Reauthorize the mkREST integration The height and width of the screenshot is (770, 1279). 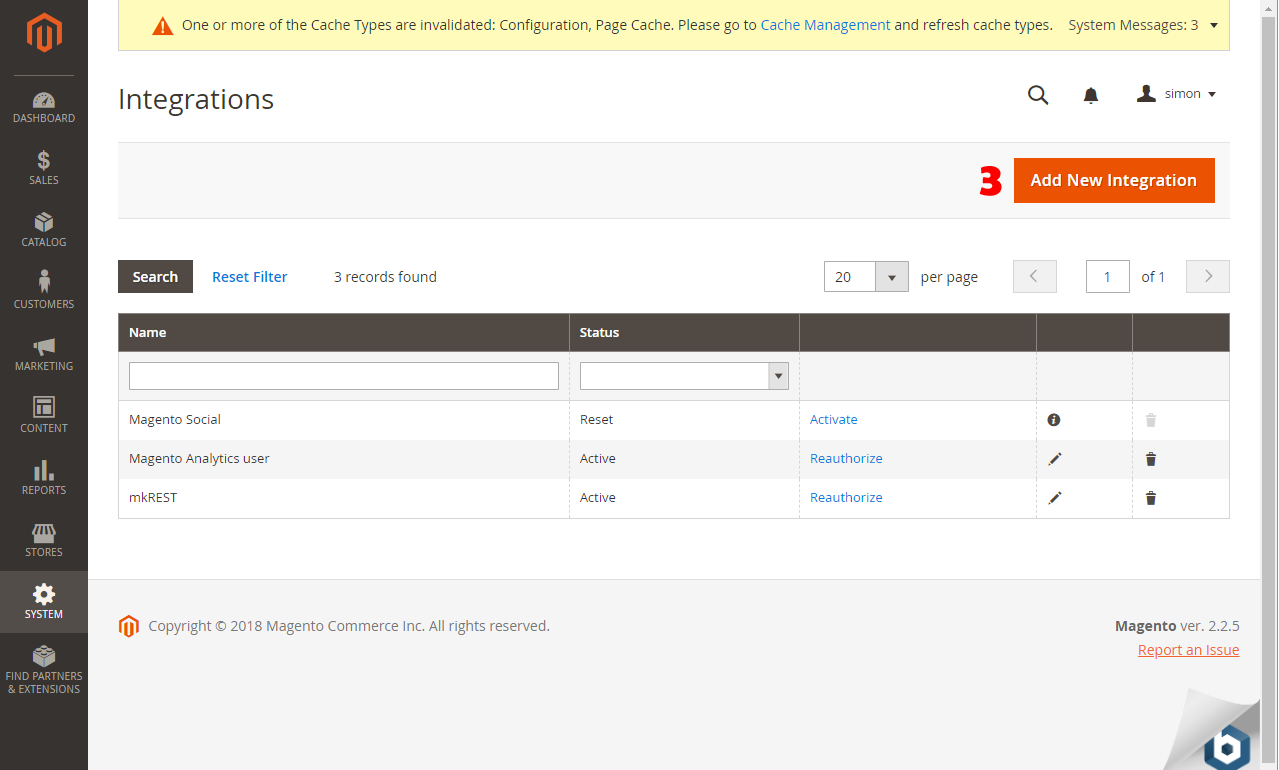pyautogui.click(x=846, y=498)
